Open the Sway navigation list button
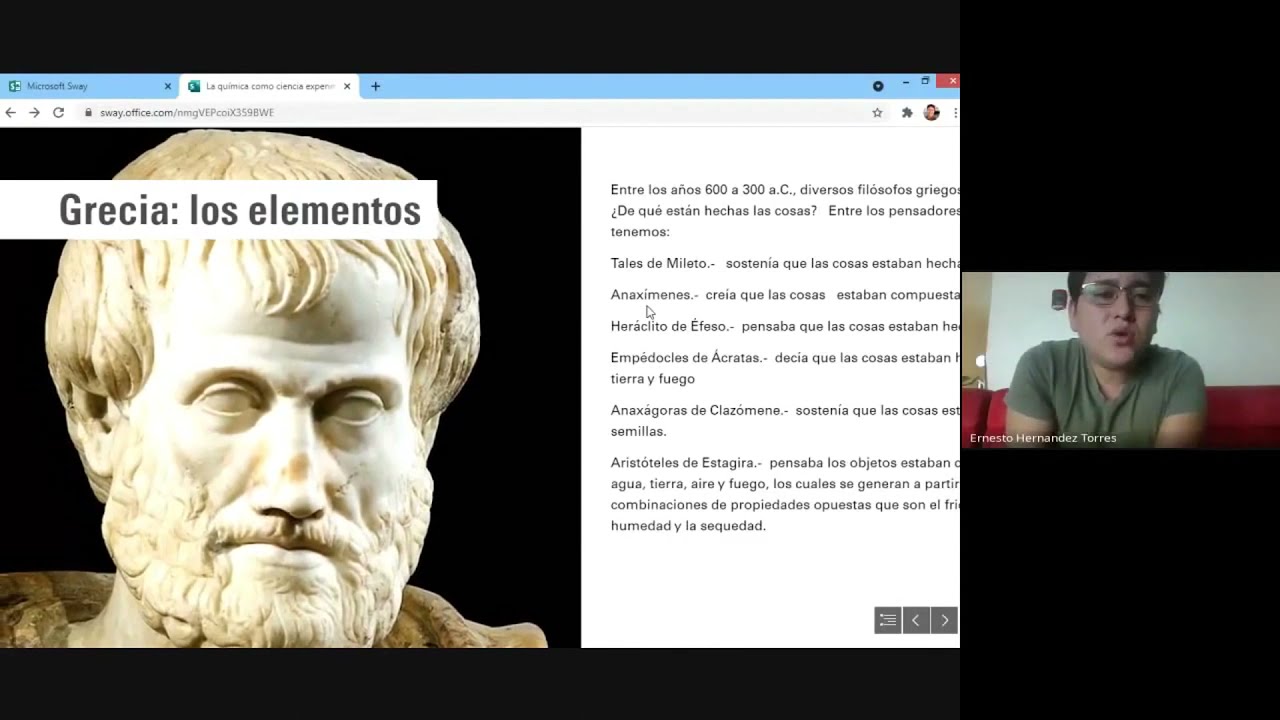The height and width of the screenshot is (720, 1280). (x=888, y=621)
